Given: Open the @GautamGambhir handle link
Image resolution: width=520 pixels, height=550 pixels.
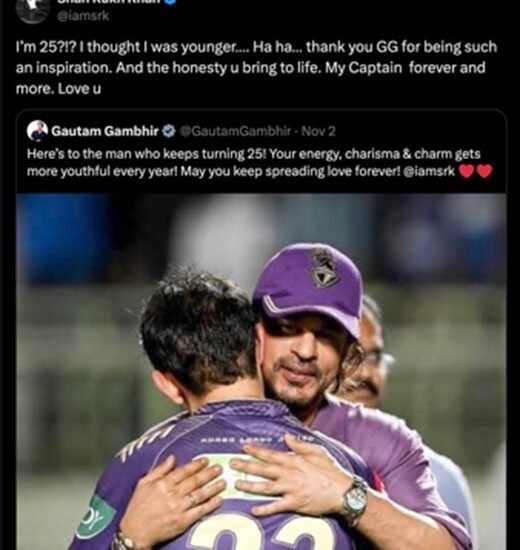Looking at the screenshot, I should (235, 131).
